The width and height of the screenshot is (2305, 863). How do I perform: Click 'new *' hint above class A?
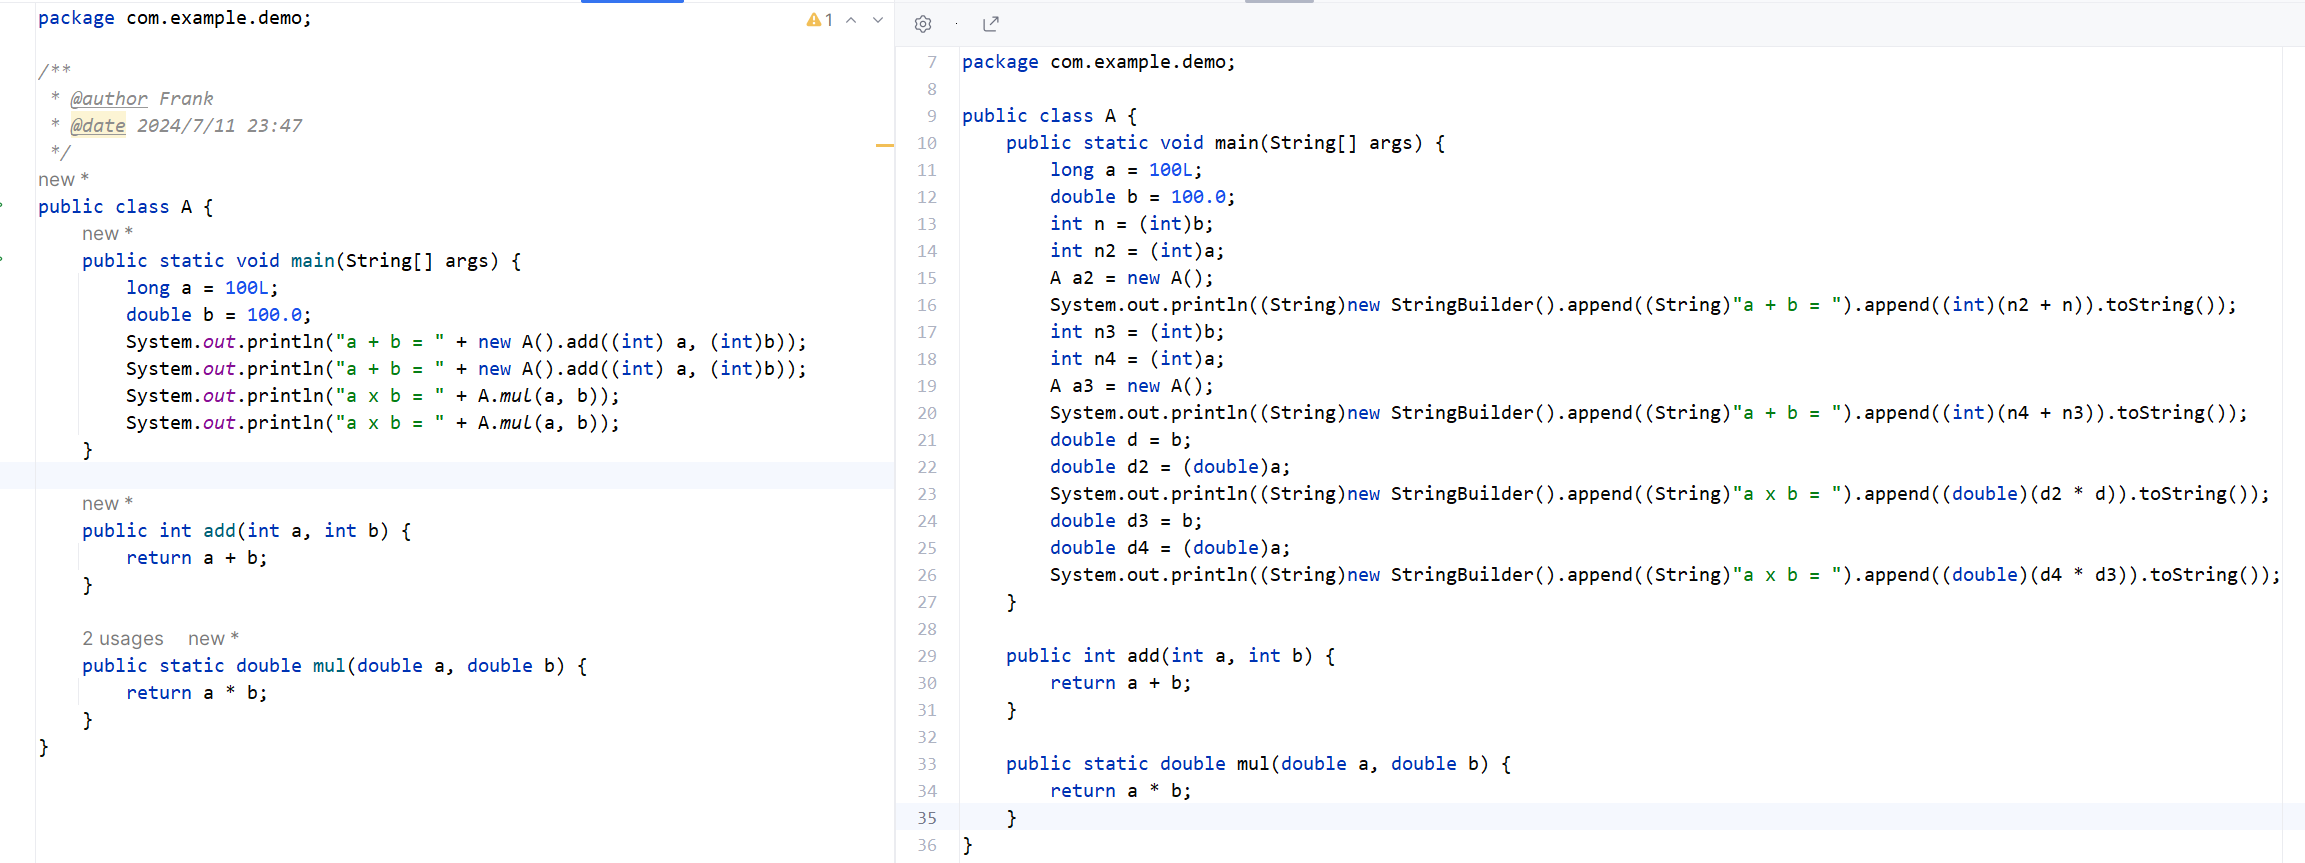coord(63,179)
